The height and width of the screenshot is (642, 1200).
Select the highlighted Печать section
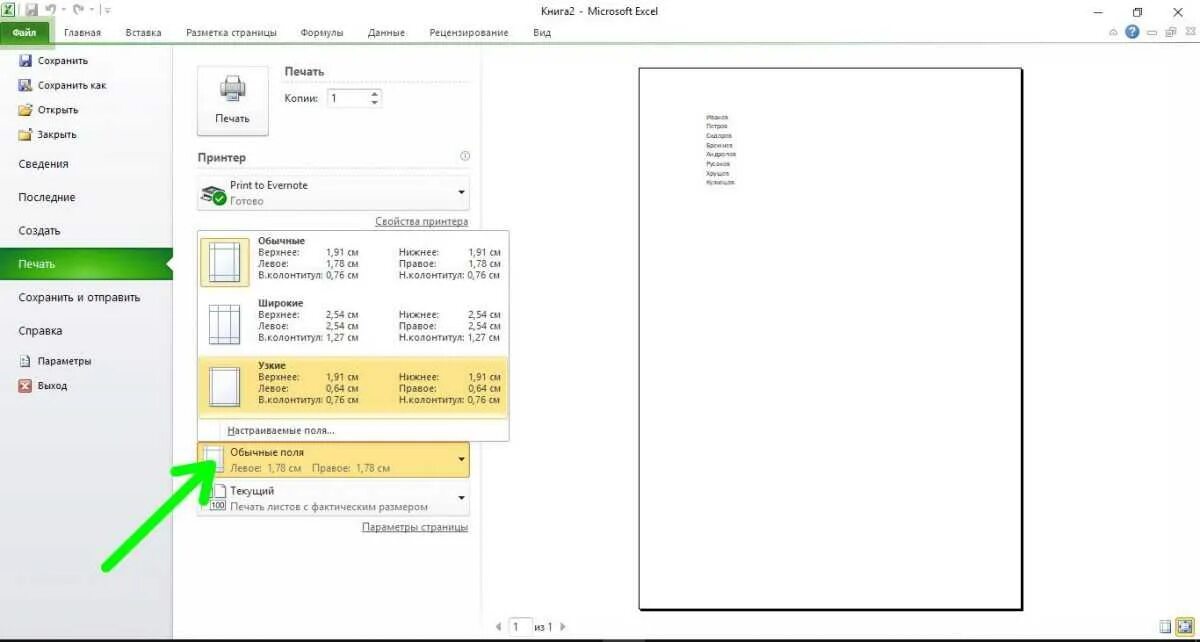(x=86, y=264)
